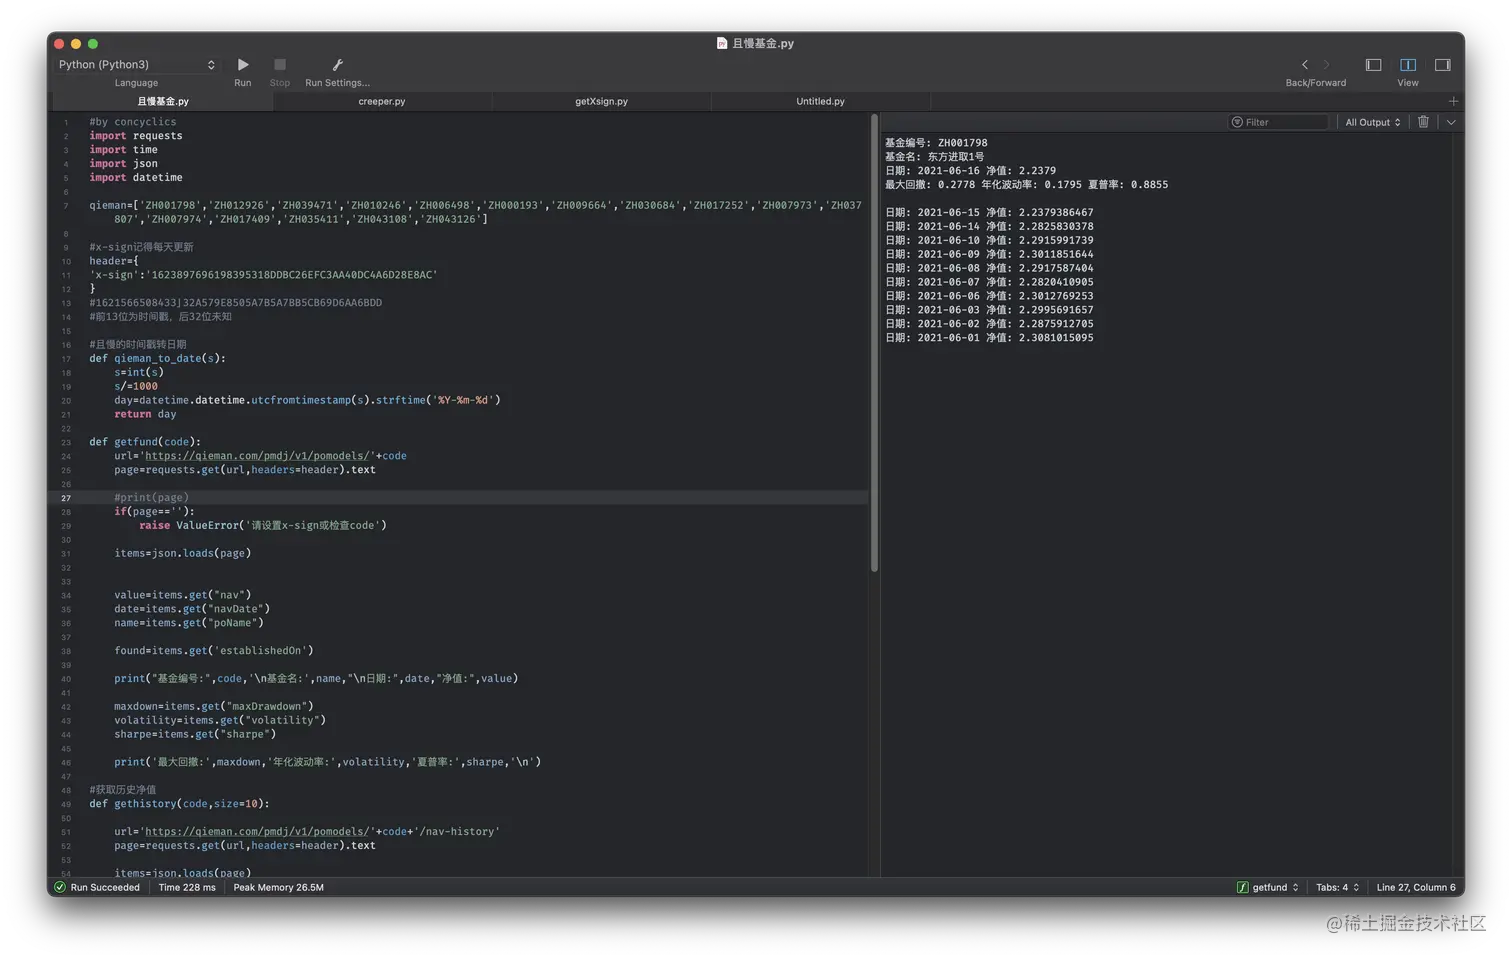Go forward with the Forward arrow
1512x959 pixels.
[1327, 65]
